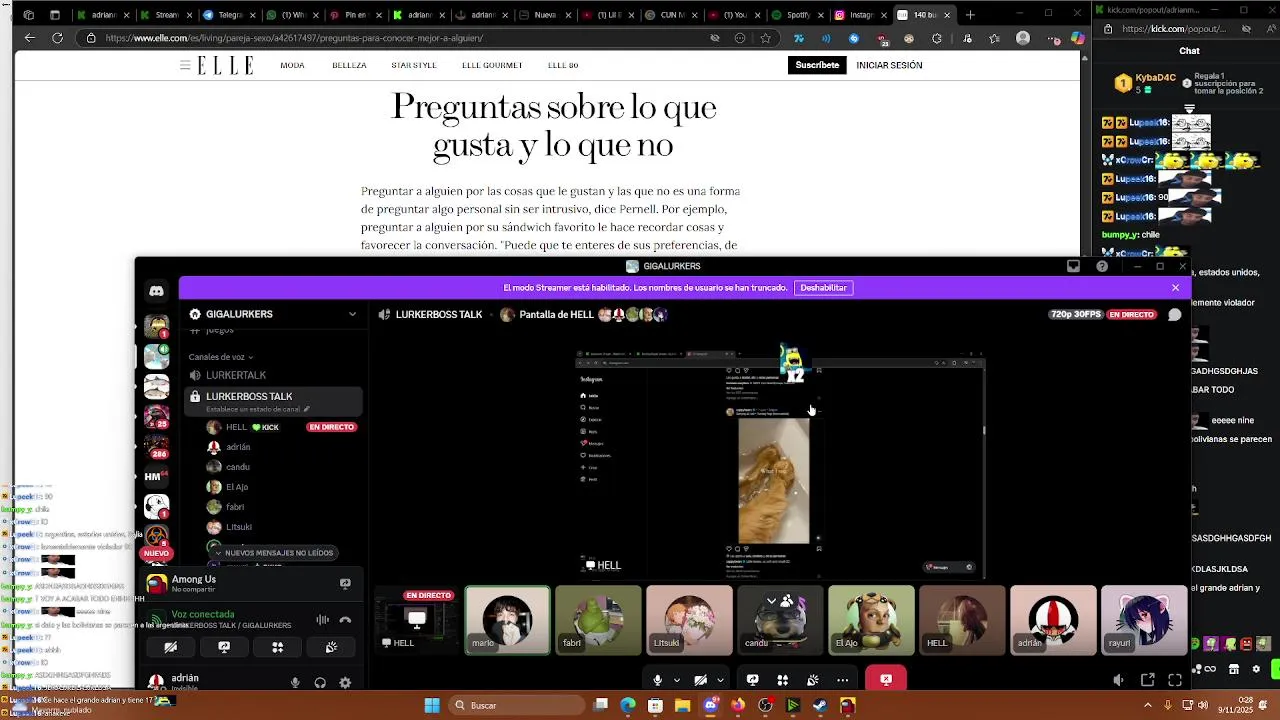Open MODA section in ELLE nav

click(292, 65)
